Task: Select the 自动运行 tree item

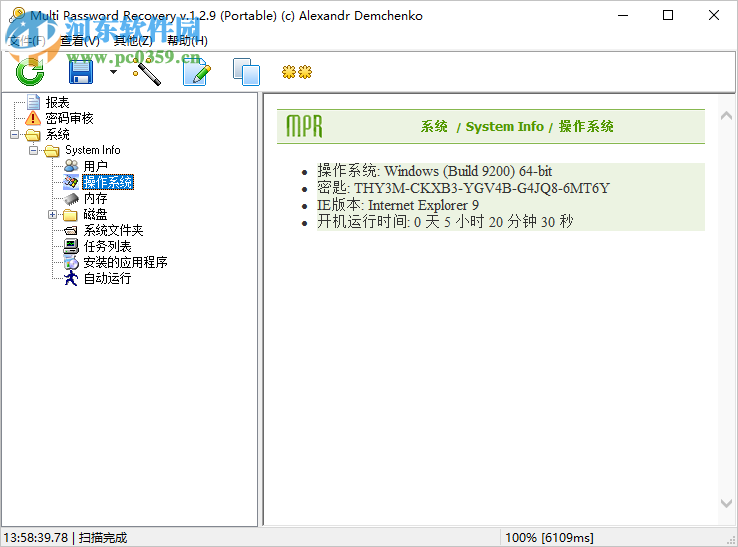Action: [x=107, y=278]
